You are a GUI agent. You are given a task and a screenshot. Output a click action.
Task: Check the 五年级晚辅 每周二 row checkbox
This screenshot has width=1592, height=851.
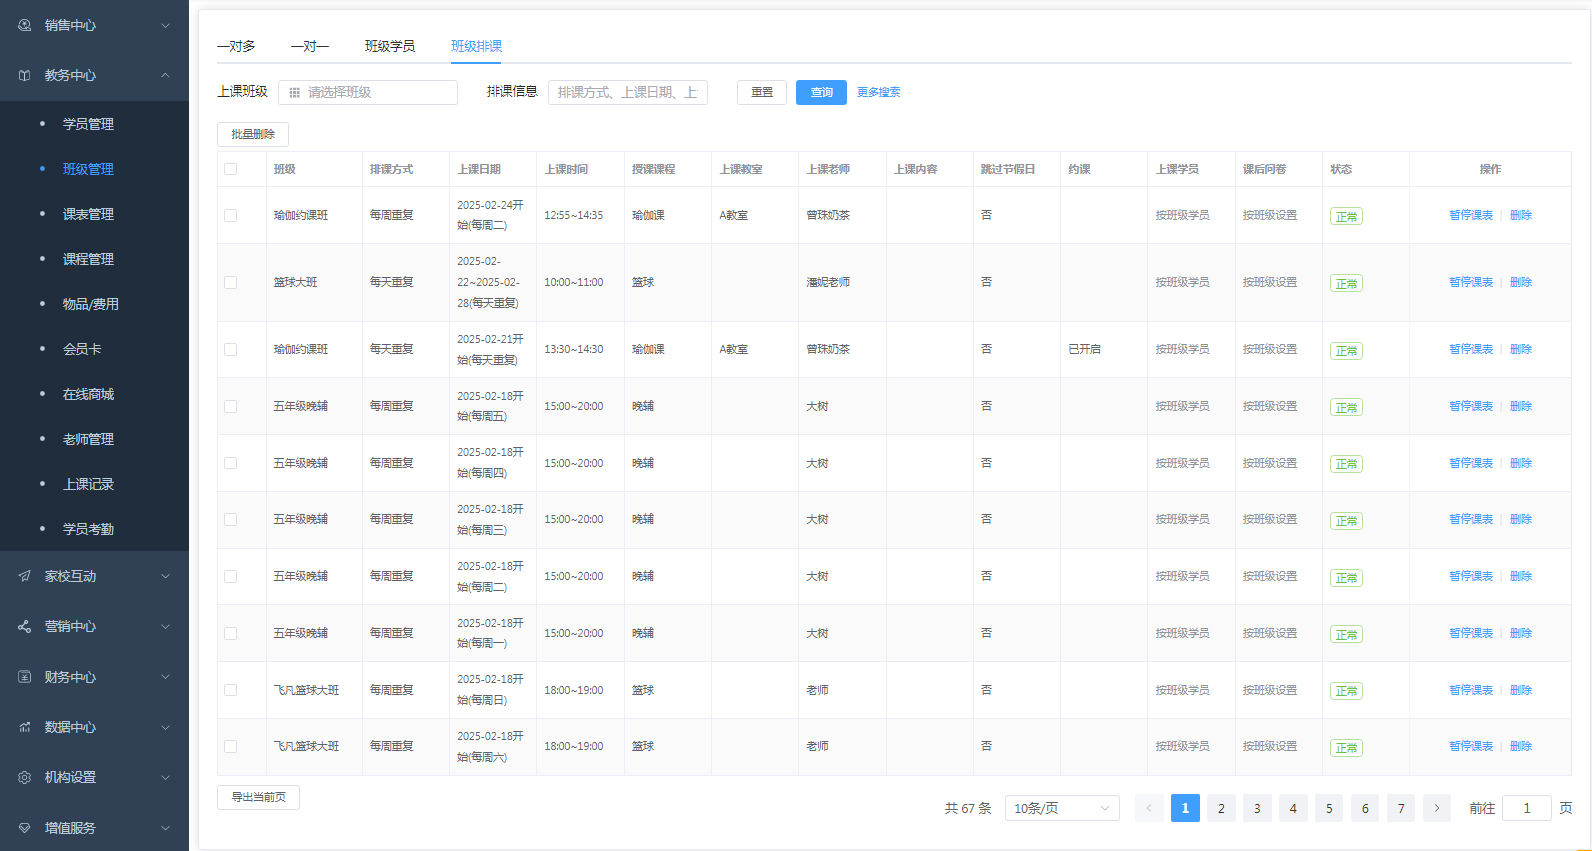tap(231, 576)
